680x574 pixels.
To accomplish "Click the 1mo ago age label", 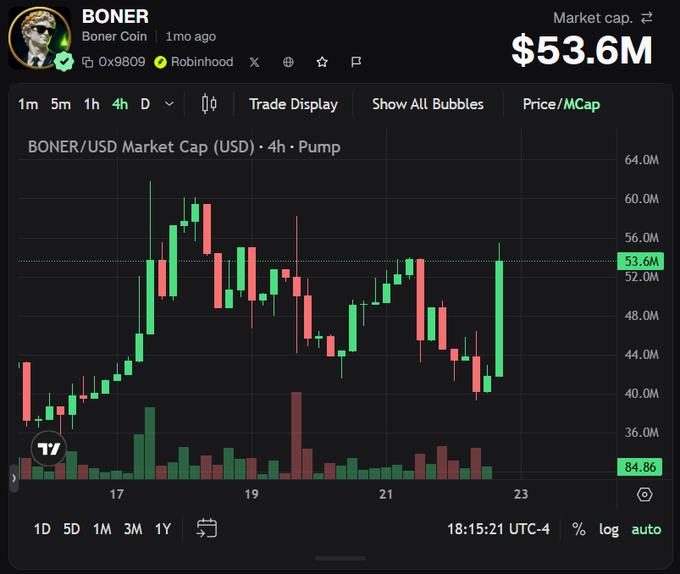I will coord(191,37).
